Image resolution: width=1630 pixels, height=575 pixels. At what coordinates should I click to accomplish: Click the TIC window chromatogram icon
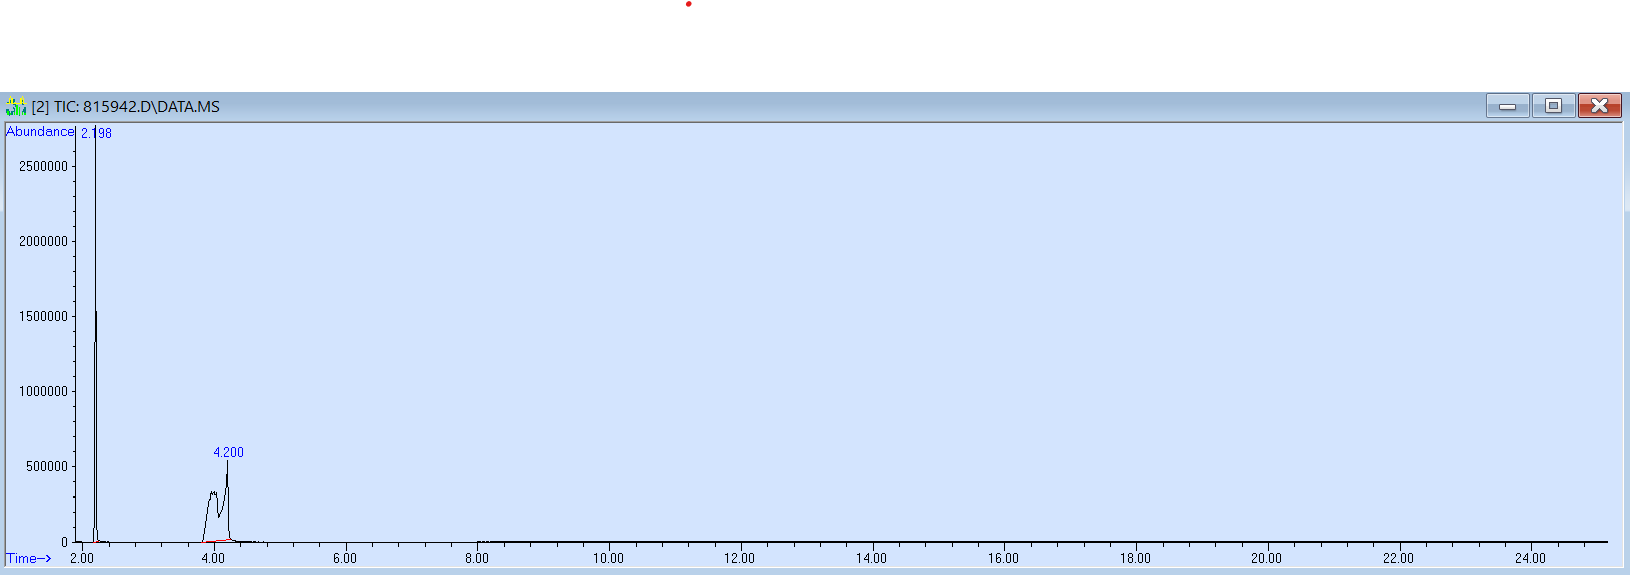tap(16, 106)
